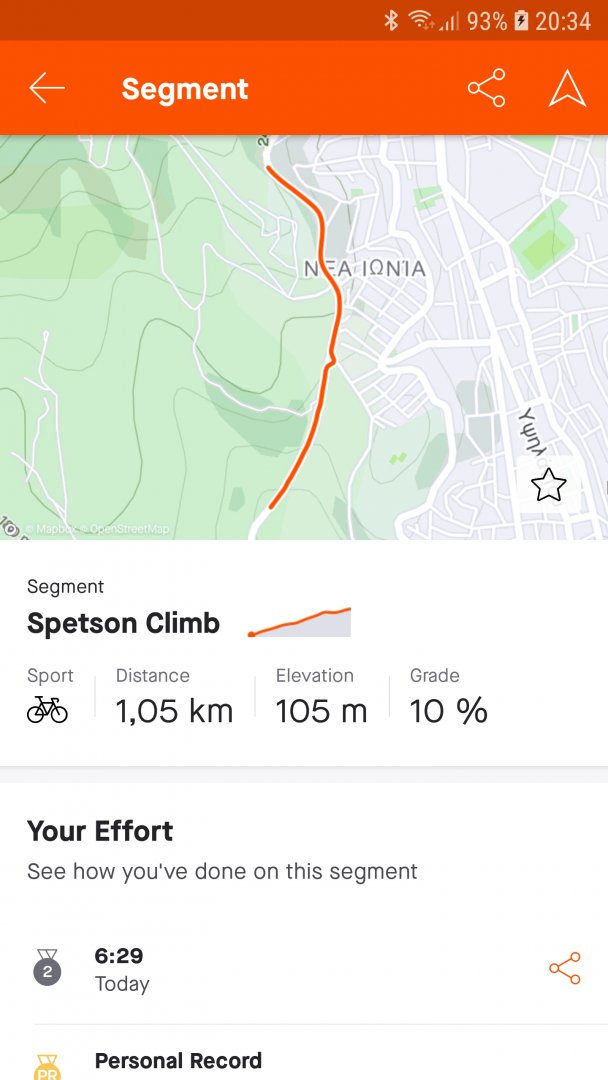Share the segment from the header
608x1080 pixels.
point(486,89)
